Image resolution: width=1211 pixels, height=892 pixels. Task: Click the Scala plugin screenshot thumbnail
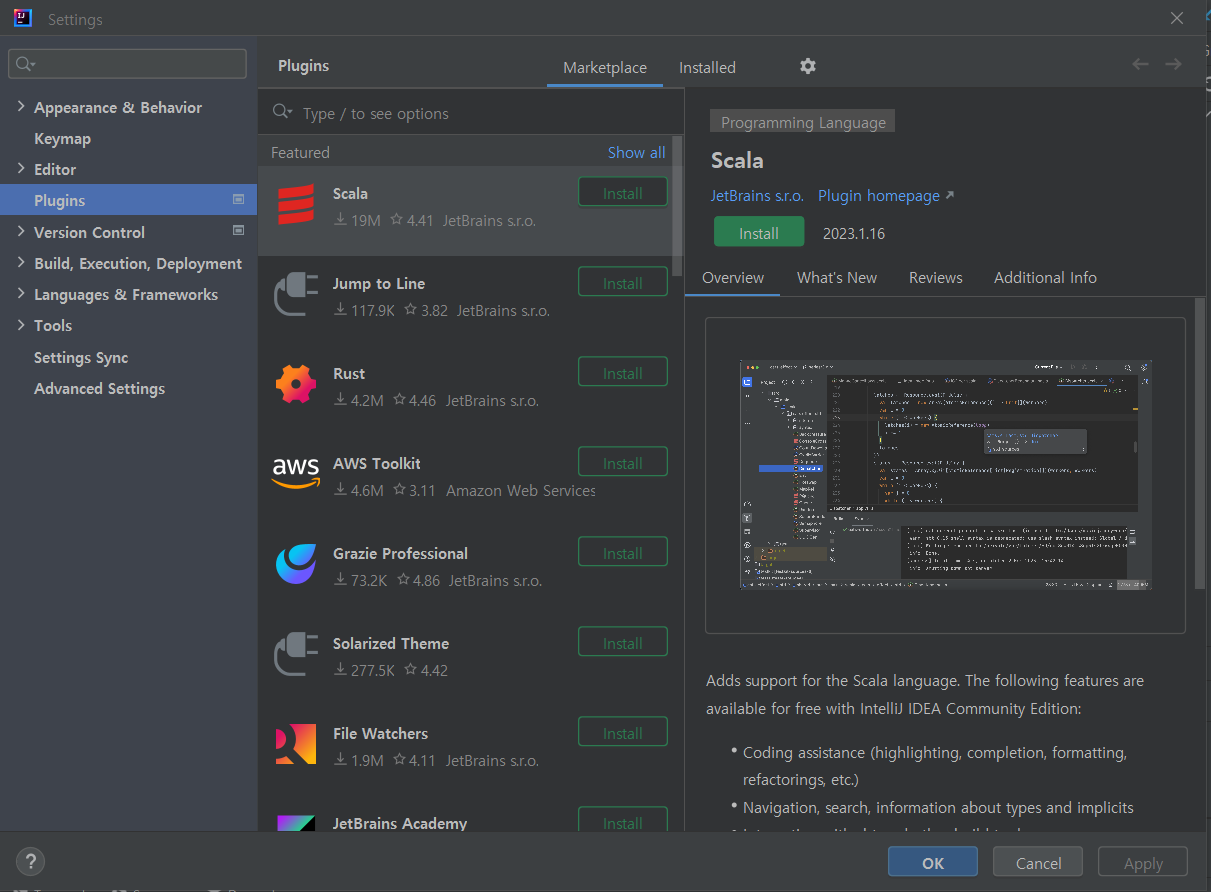click(945, 475)
